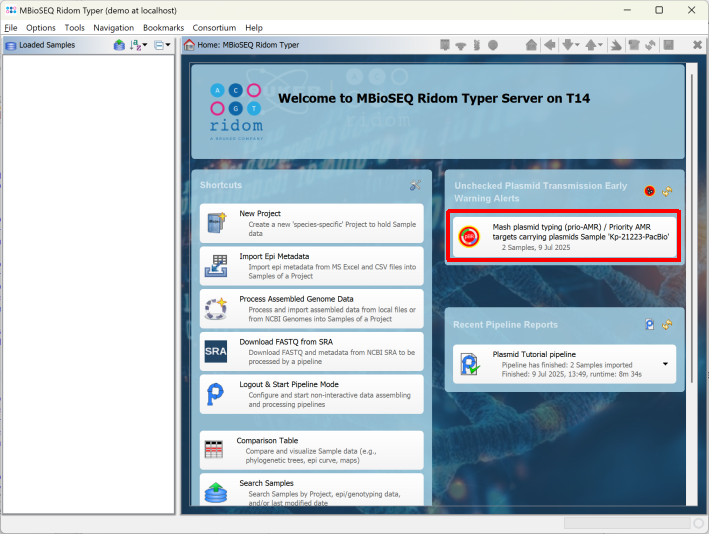Image resolution: width=709 pixels, height=534 pixels.
Task: Open the pipeline reports overview icon
Action: (650, 324)
